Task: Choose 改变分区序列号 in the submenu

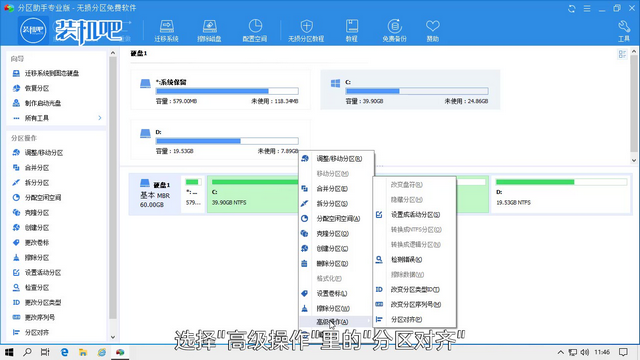Action: (x=415, y=304)
